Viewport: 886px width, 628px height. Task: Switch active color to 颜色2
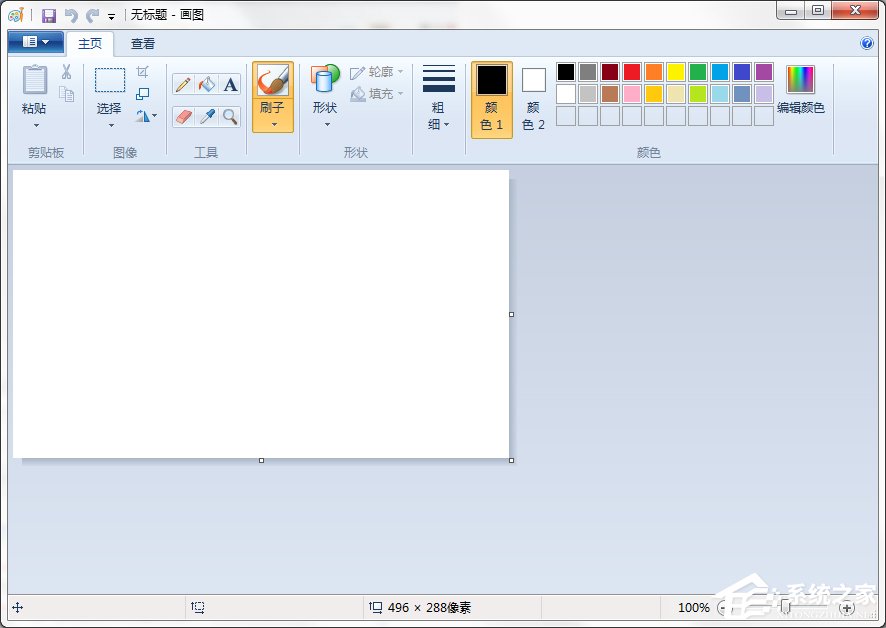click(x=533, y=94)
